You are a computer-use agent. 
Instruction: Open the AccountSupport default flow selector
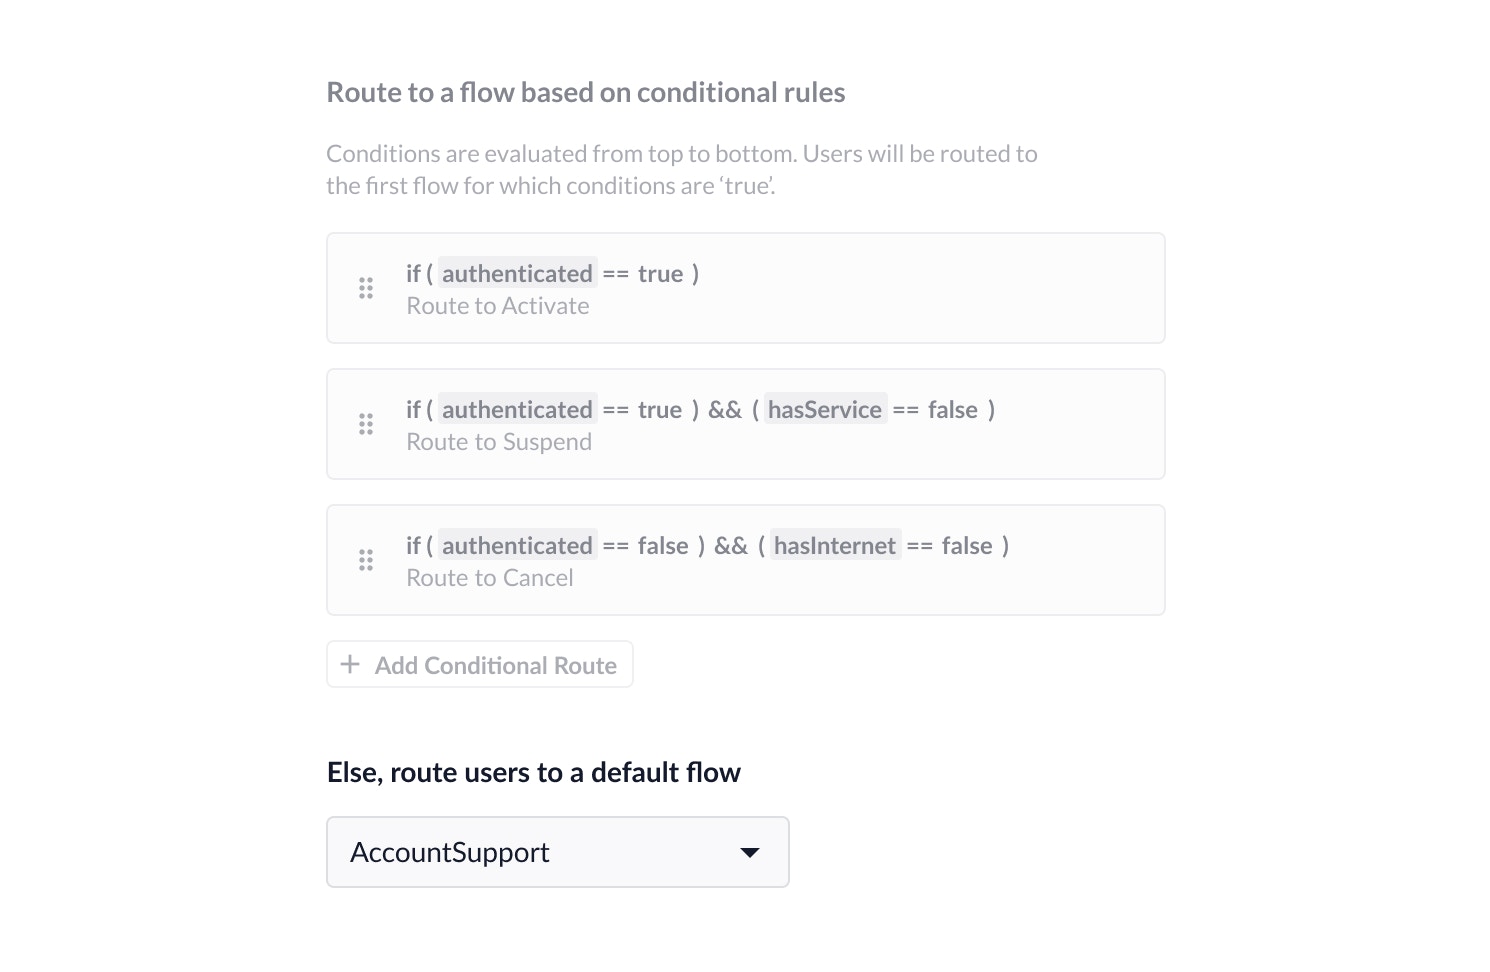tap(557, 852)
